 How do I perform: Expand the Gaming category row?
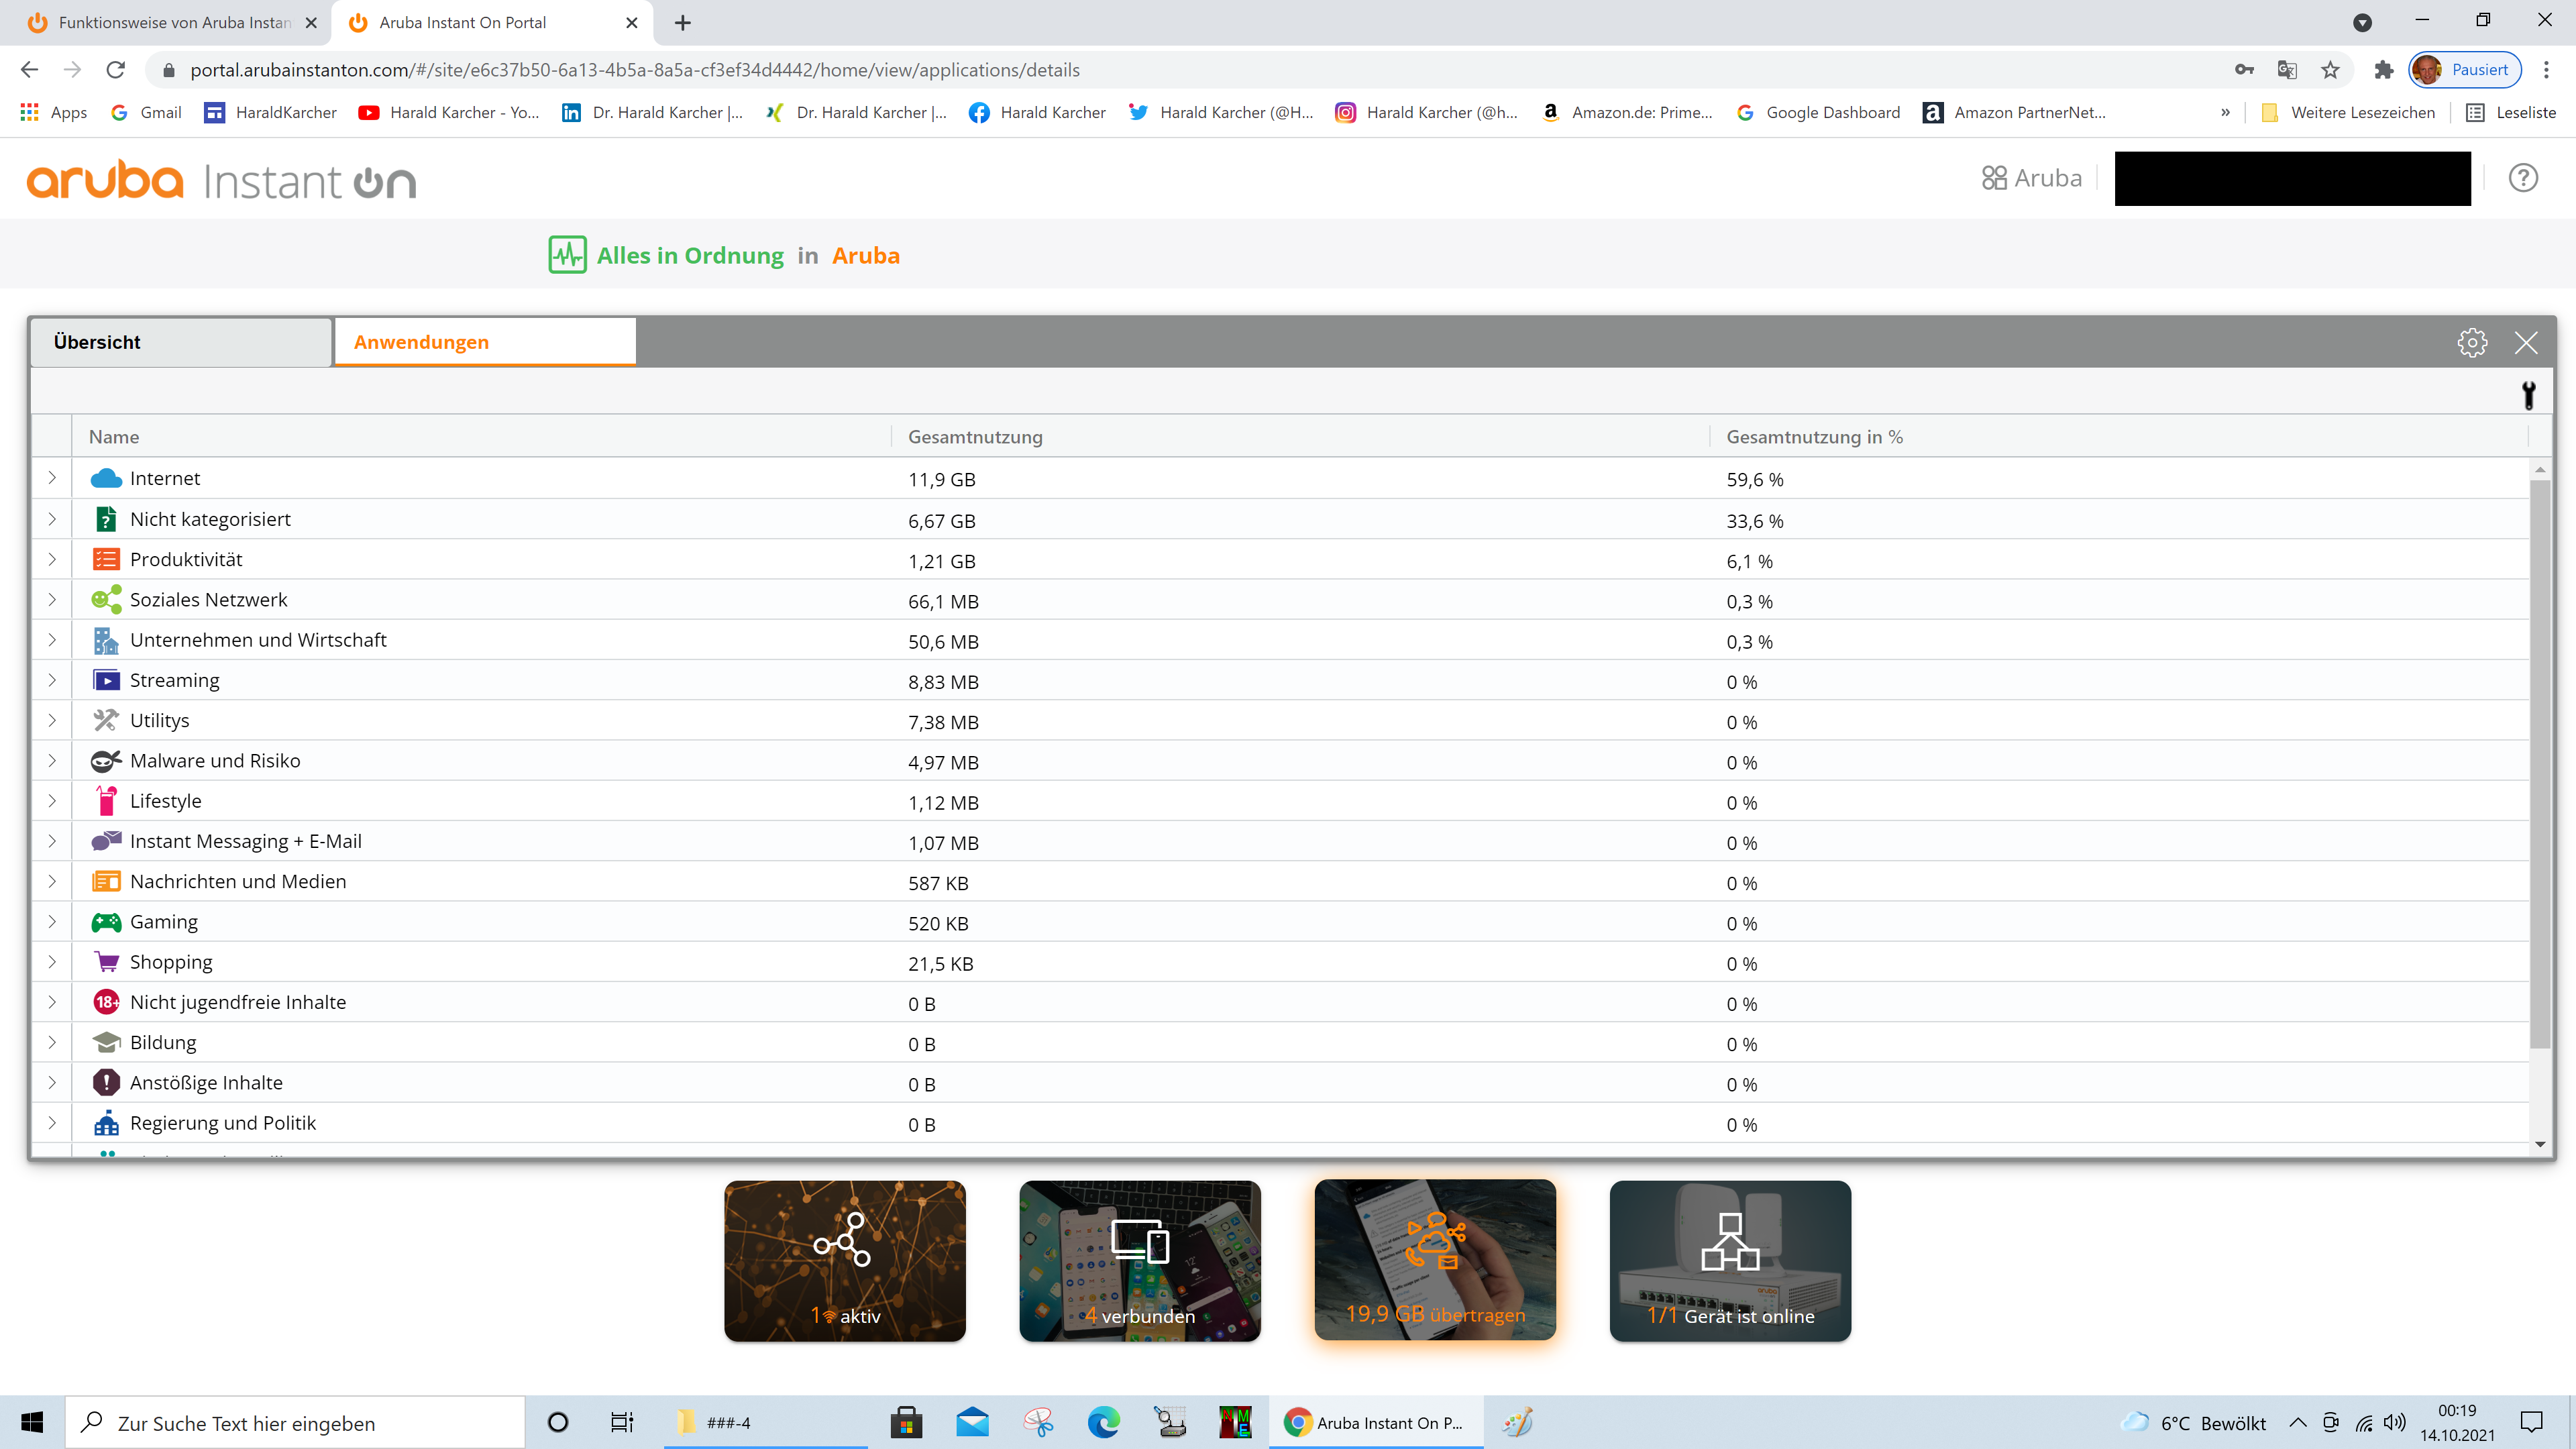pyautogui.click(x=52, y=922)
